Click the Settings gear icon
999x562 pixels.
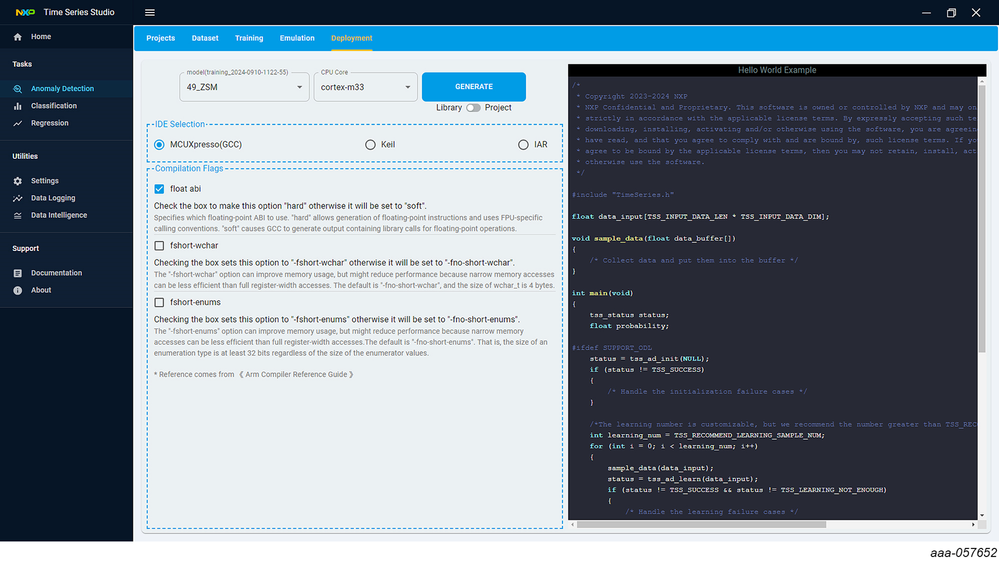click(17, 182)
